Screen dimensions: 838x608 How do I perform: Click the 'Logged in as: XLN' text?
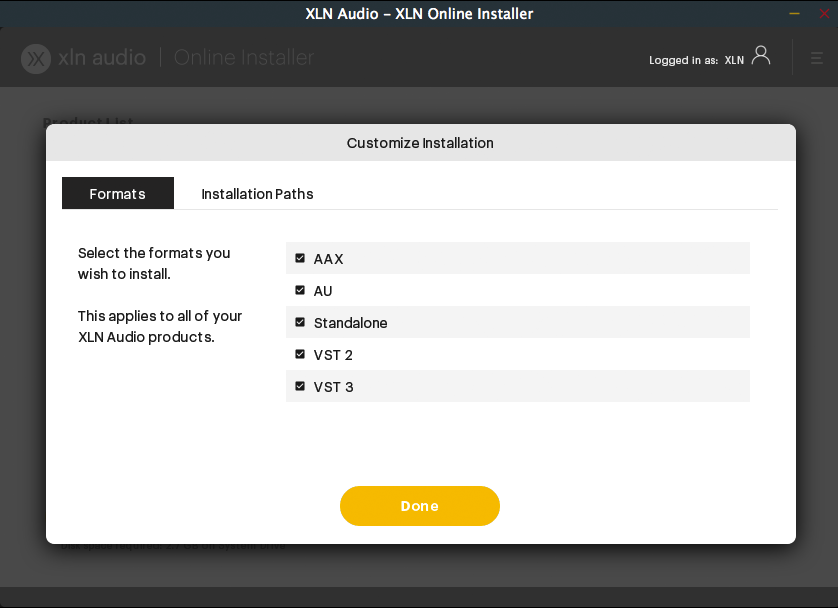696,60
